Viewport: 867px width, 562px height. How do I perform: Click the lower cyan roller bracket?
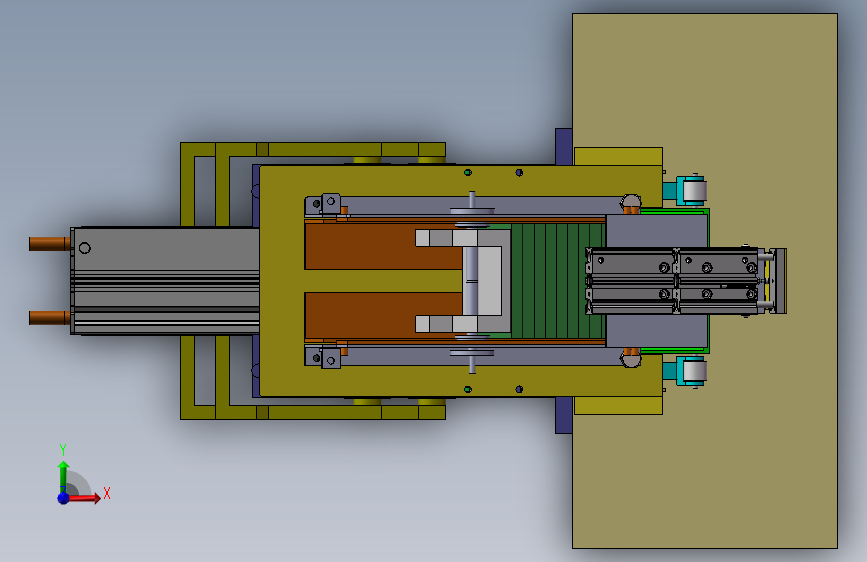point(685,371)
